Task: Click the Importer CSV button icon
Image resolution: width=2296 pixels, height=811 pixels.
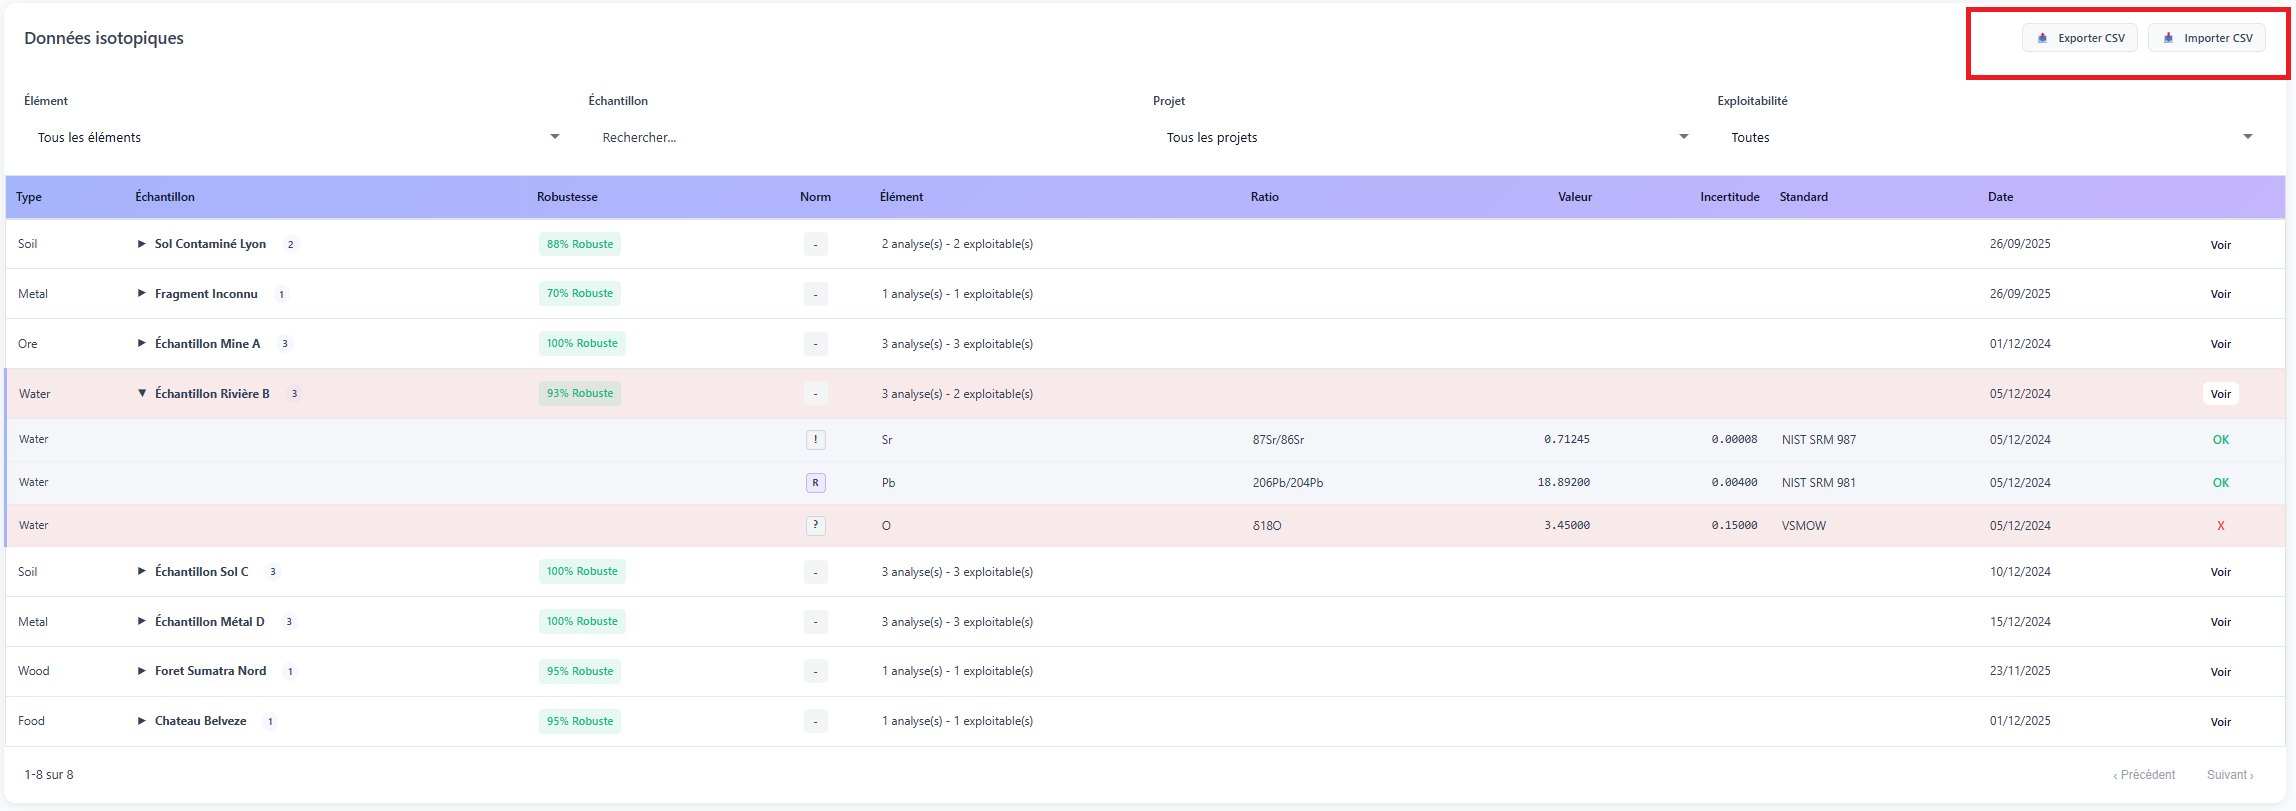Action: coord(2168,38)
